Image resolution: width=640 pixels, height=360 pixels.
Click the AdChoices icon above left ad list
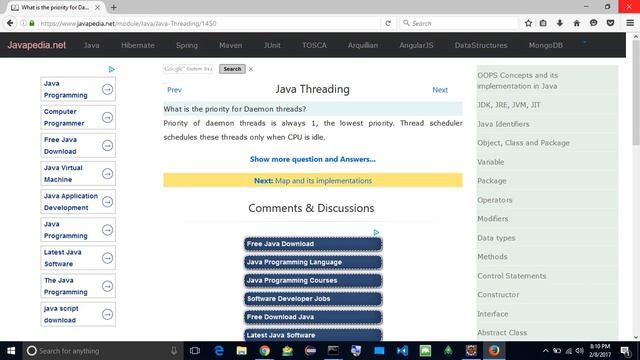point(111,69)
